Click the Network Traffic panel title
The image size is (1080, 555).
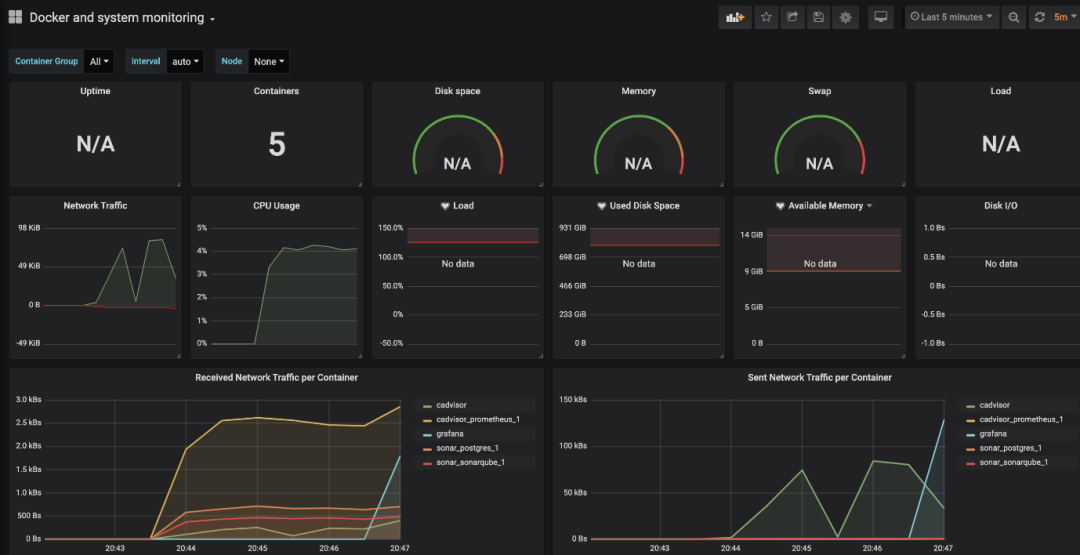95,205
